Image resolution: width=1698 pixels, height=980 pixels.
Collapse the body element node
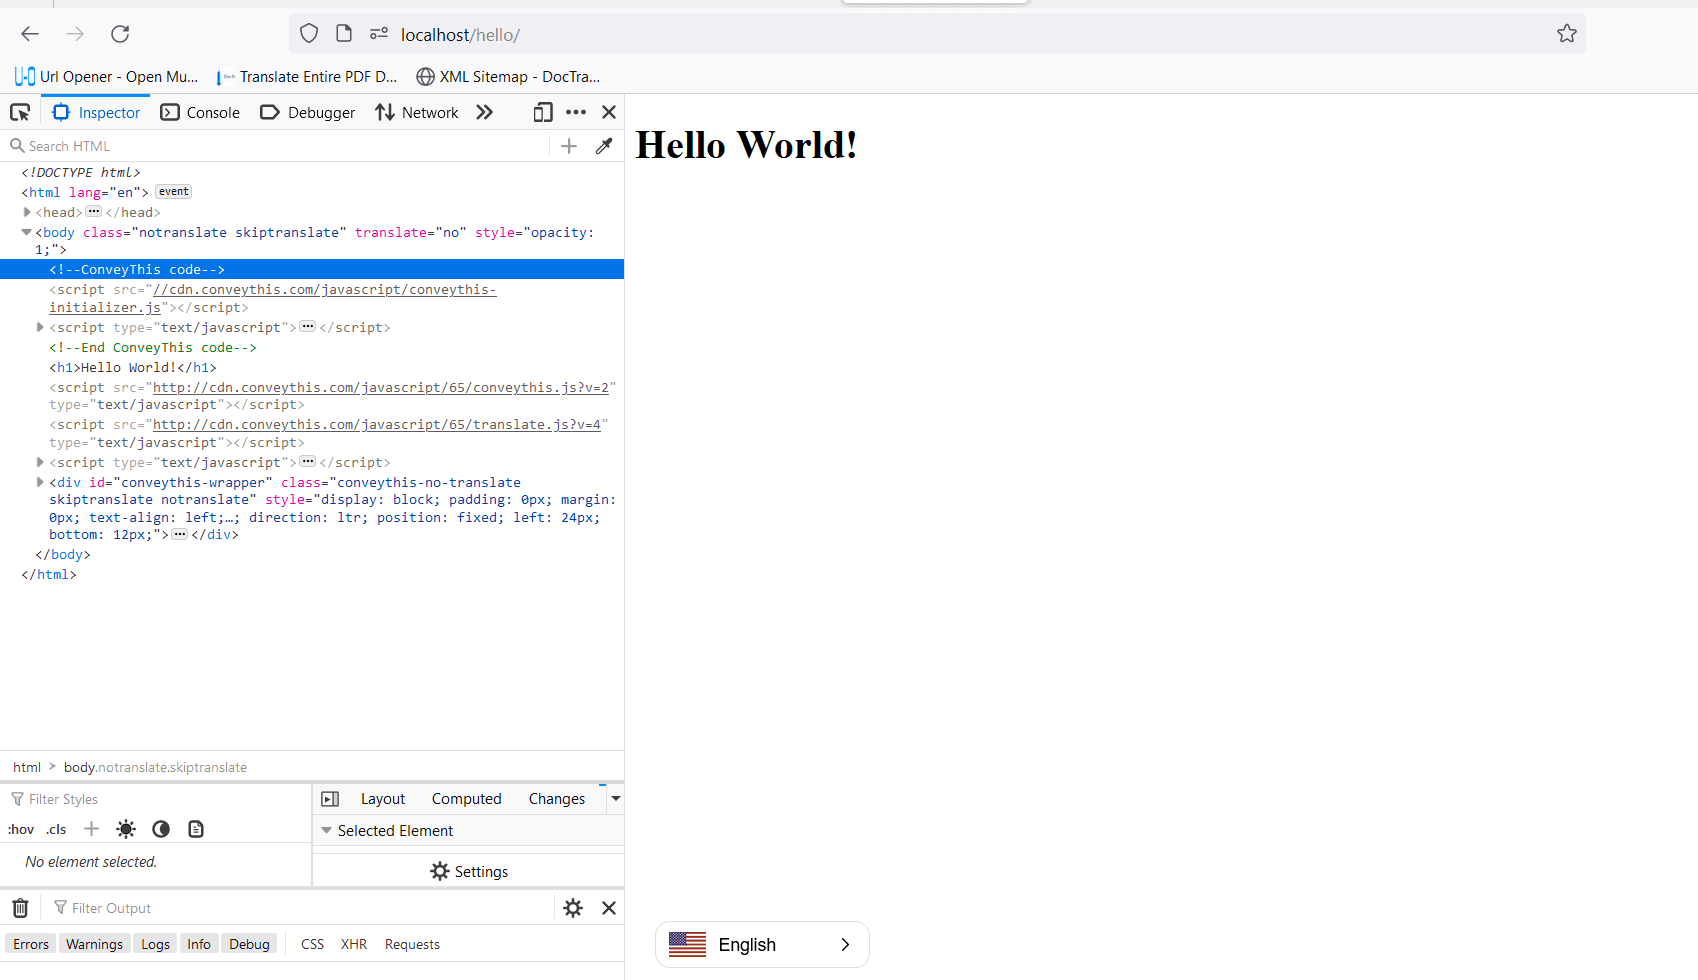click(27, 232)
